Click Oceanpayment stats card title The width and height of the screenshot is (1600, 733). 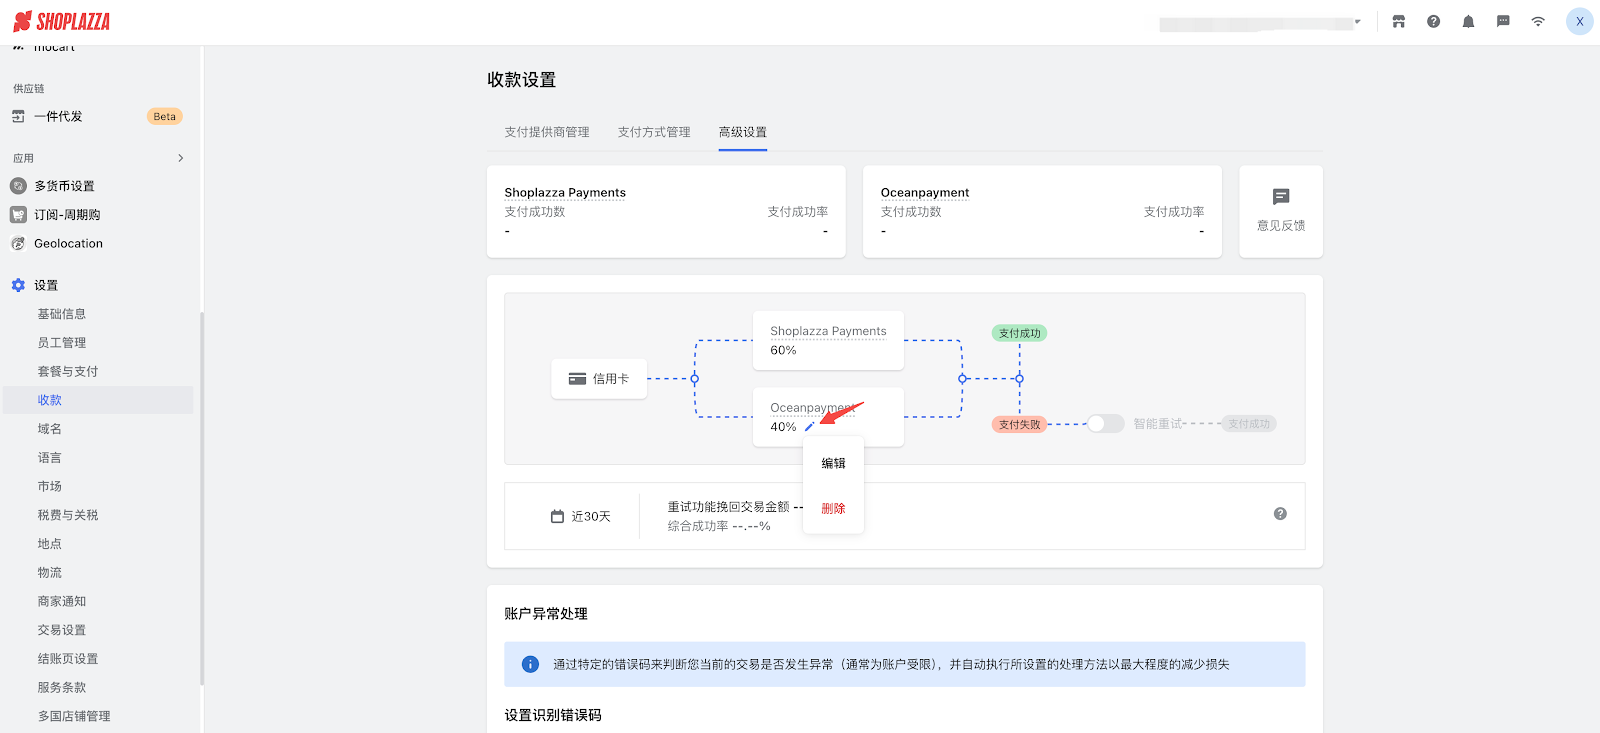(x=925, y=193)
